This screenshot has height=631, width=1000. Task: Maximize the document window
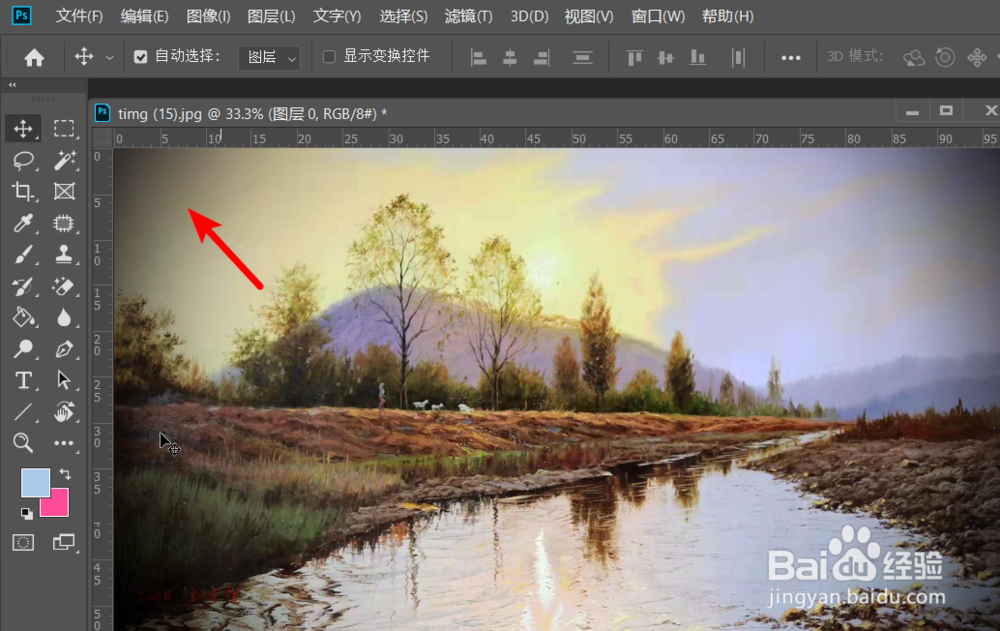tap(946, 111)
